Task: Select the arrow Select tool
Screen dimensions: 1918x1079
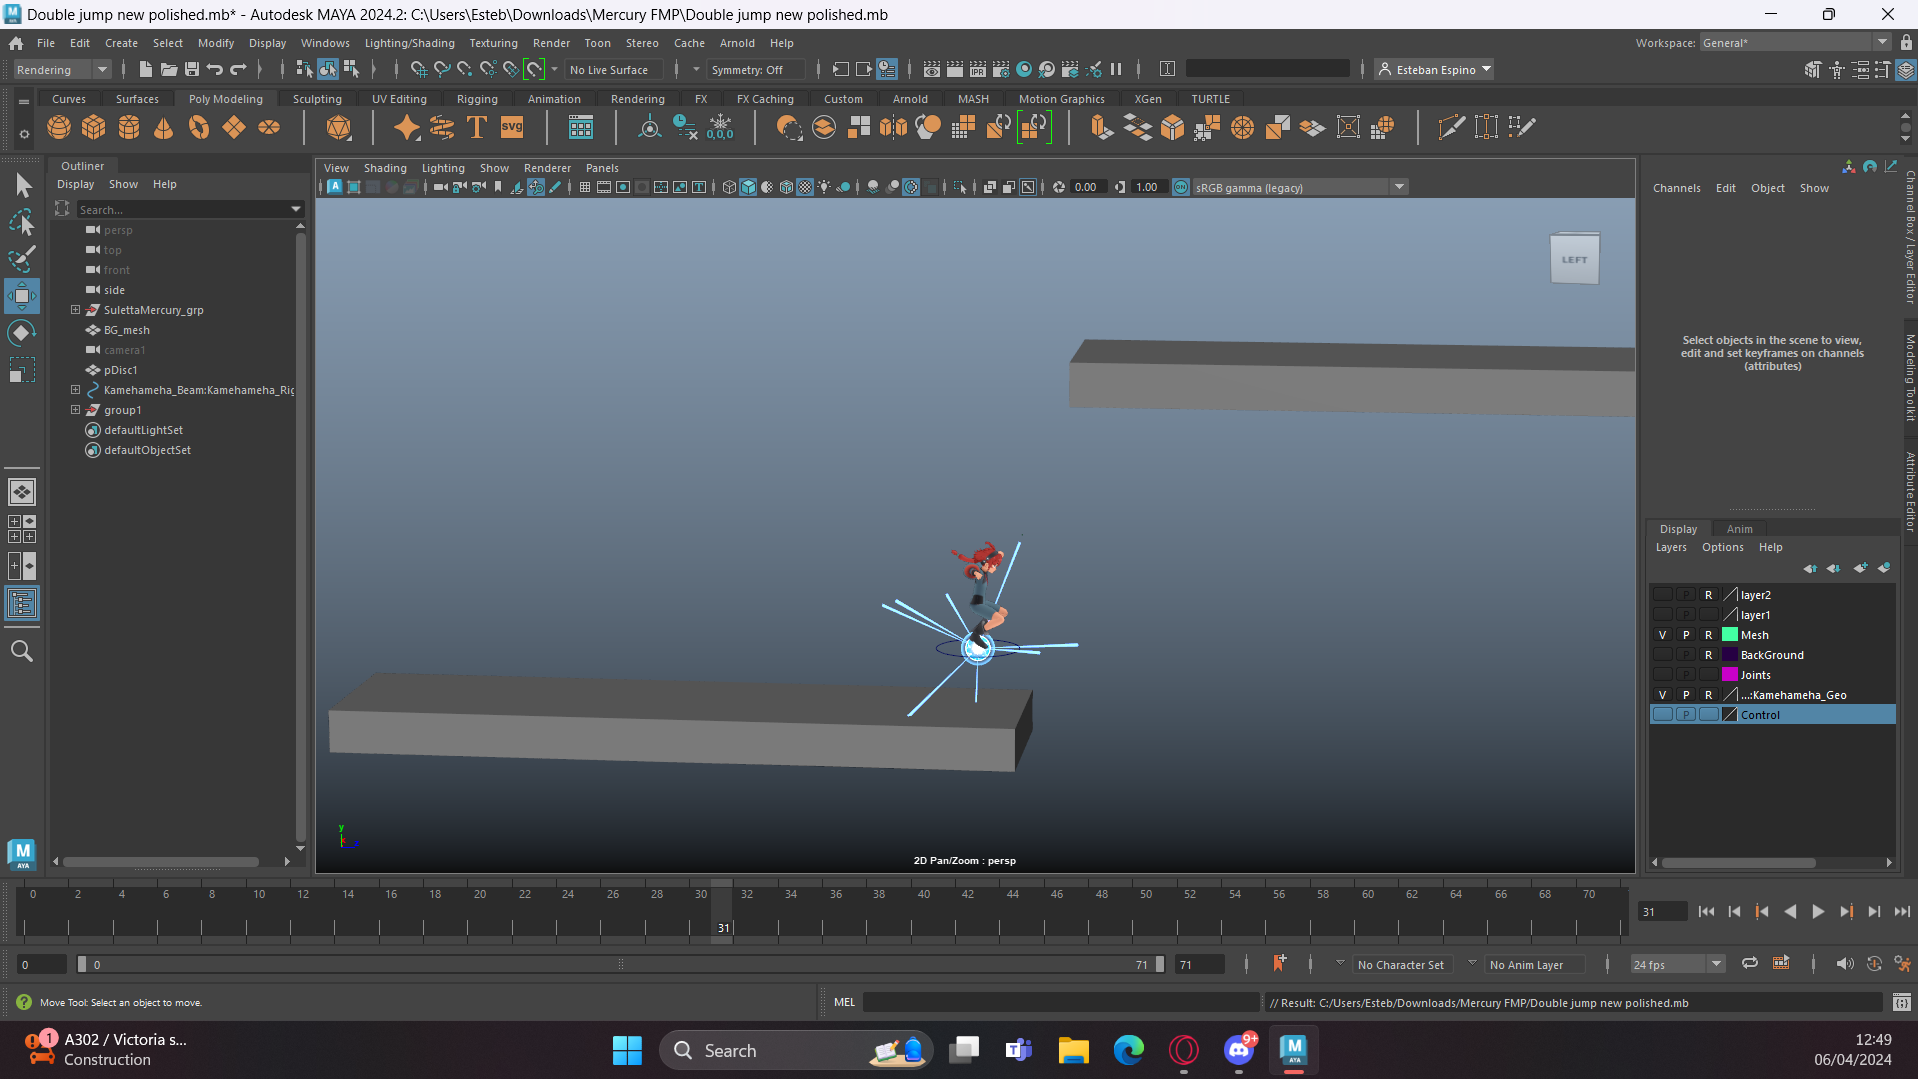Action: tap(22, 186)
